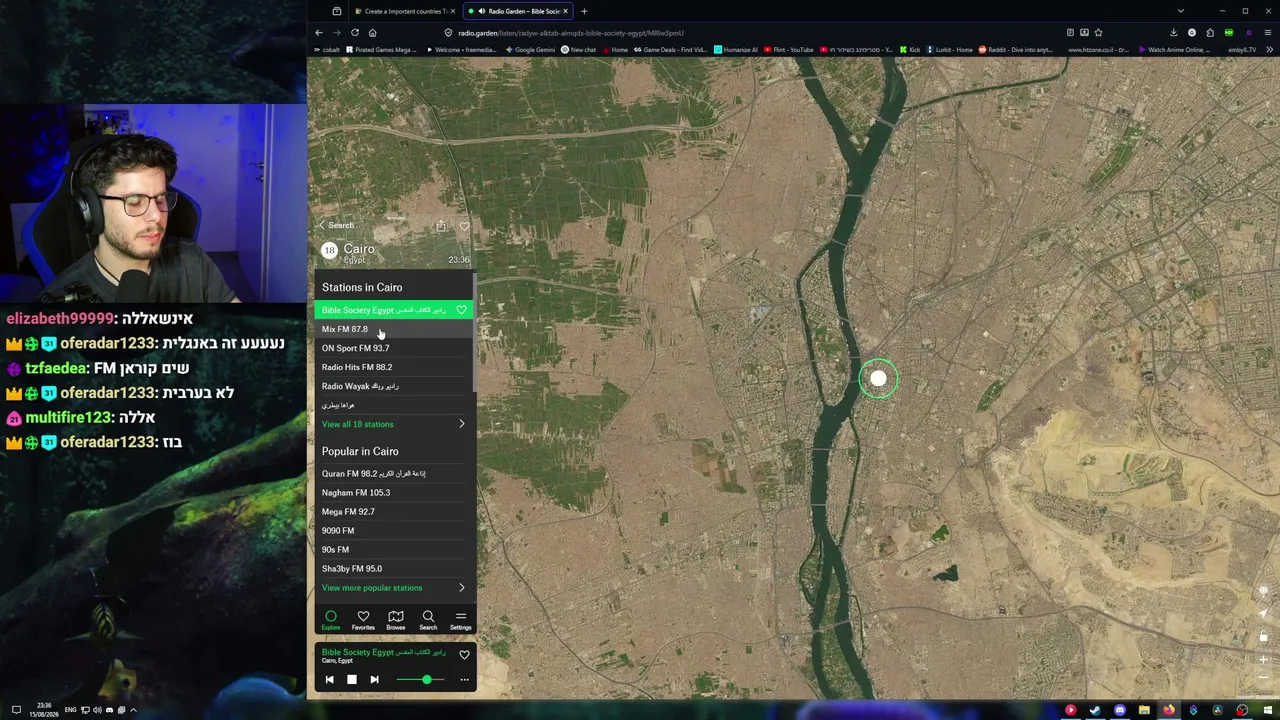The width and height of the screenshot is (1280, 720).
Task: Go to the browser home page
Action: pos(372,32)
